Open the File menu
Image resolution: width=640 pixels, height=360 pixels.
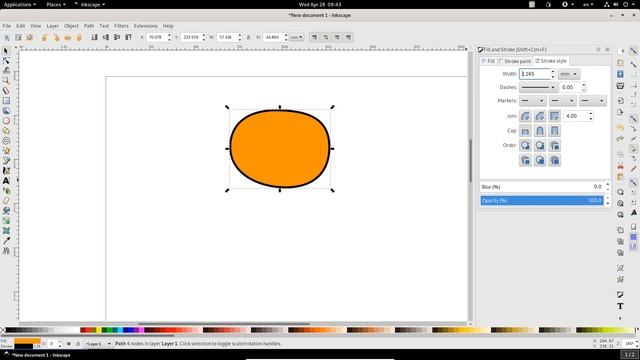pyautogui.click(x=7, y=26)
